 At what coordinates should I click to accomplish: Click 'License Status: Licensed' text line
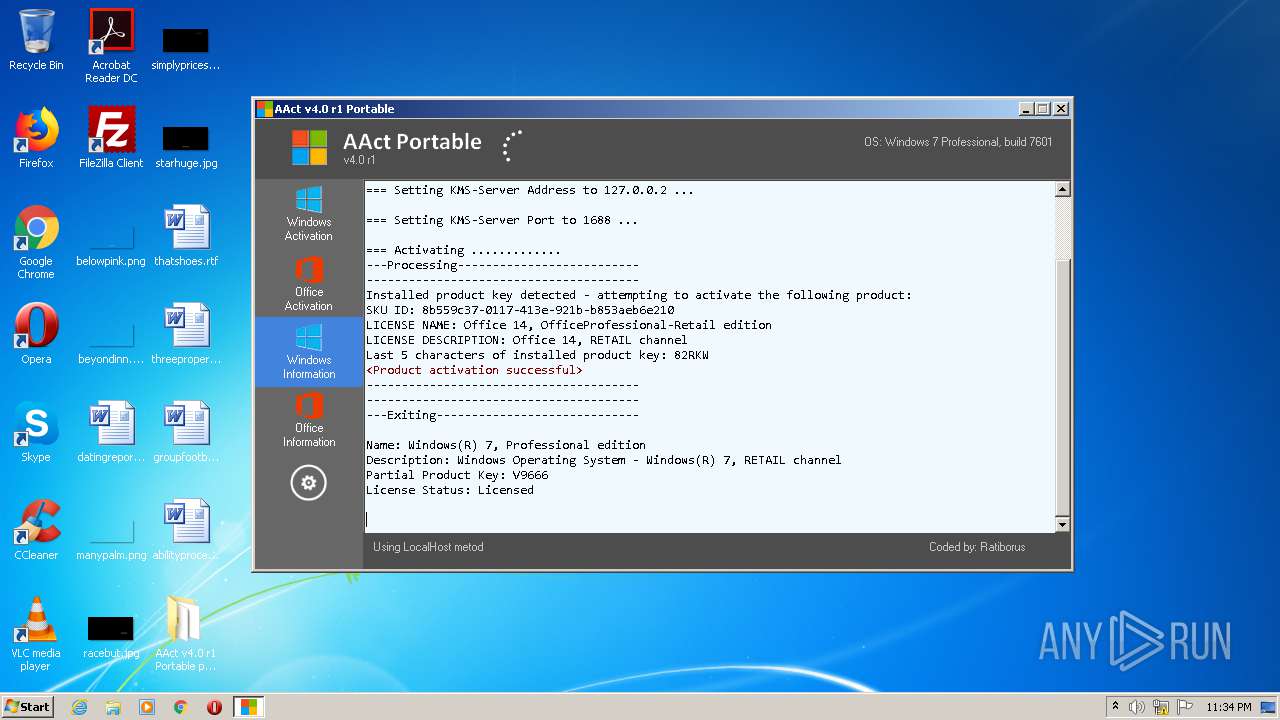(x=450, y=490)
